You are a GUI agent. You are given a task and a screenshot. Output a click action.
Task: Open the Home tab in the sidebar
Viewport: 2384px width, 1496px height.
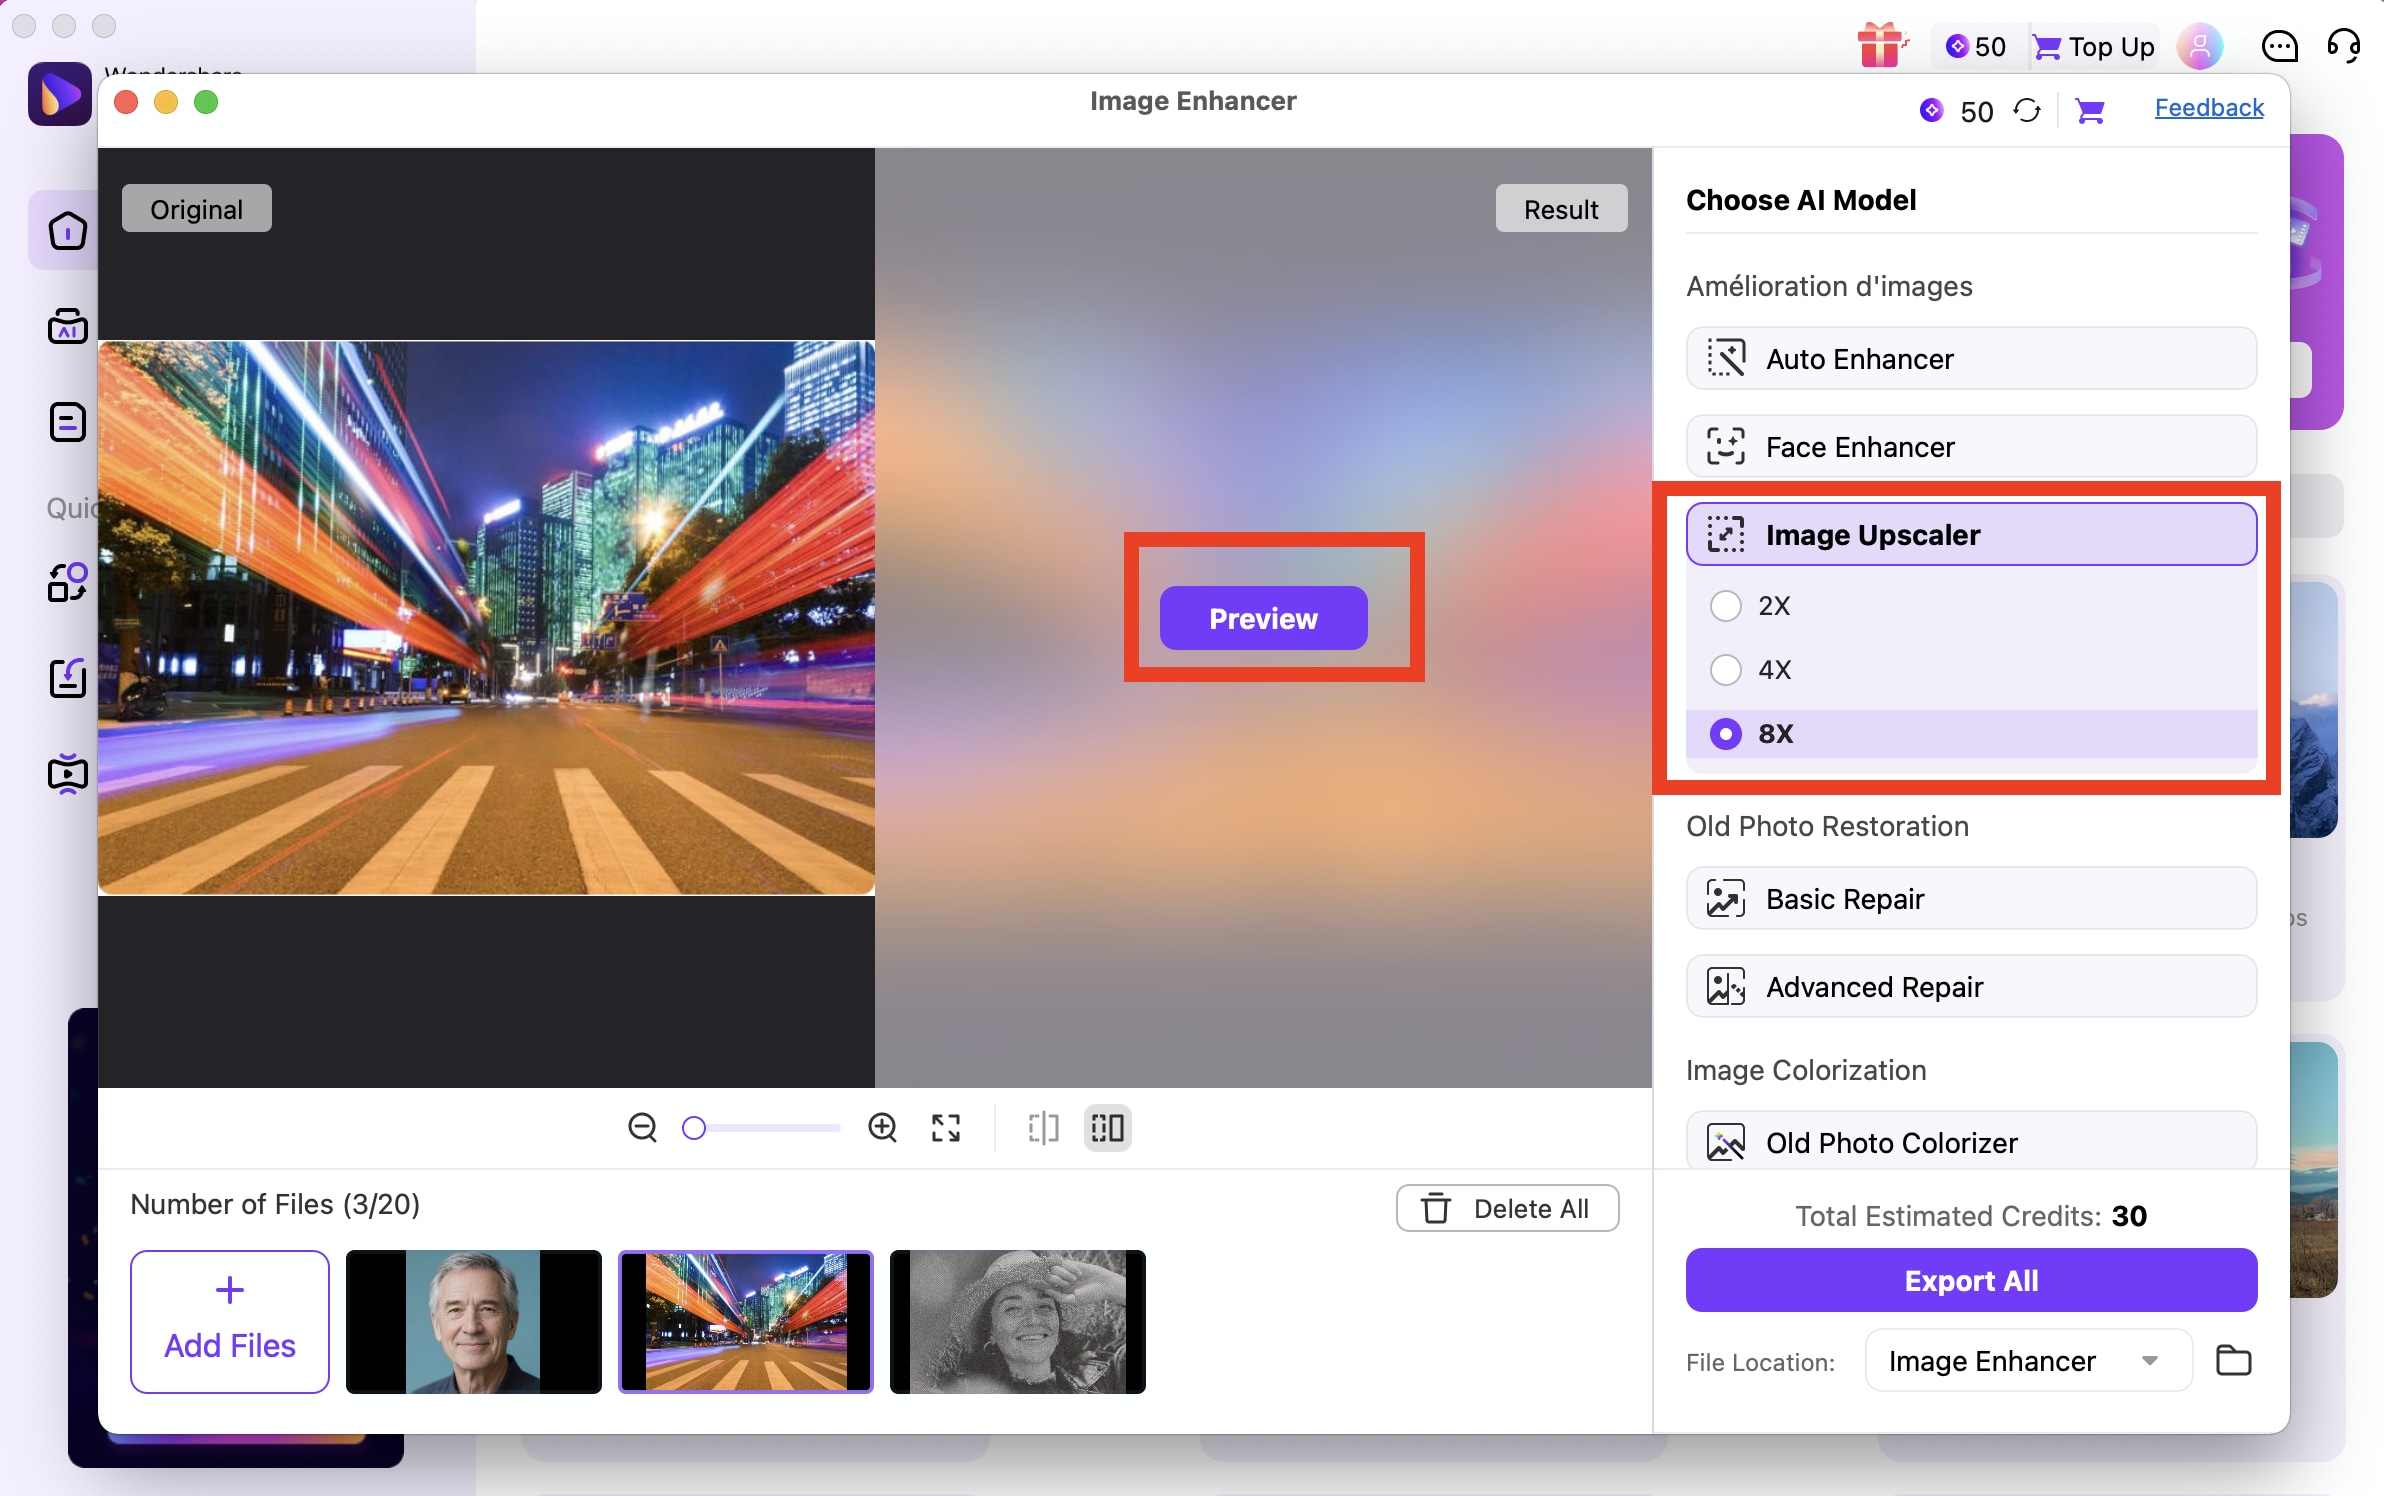pos(66,230)
